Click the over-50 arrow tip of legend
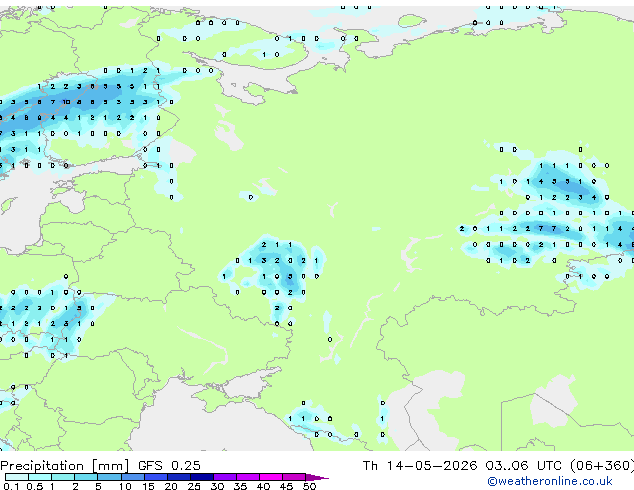Viewport: 634px width, 490px height. click(x=317, y=477)
